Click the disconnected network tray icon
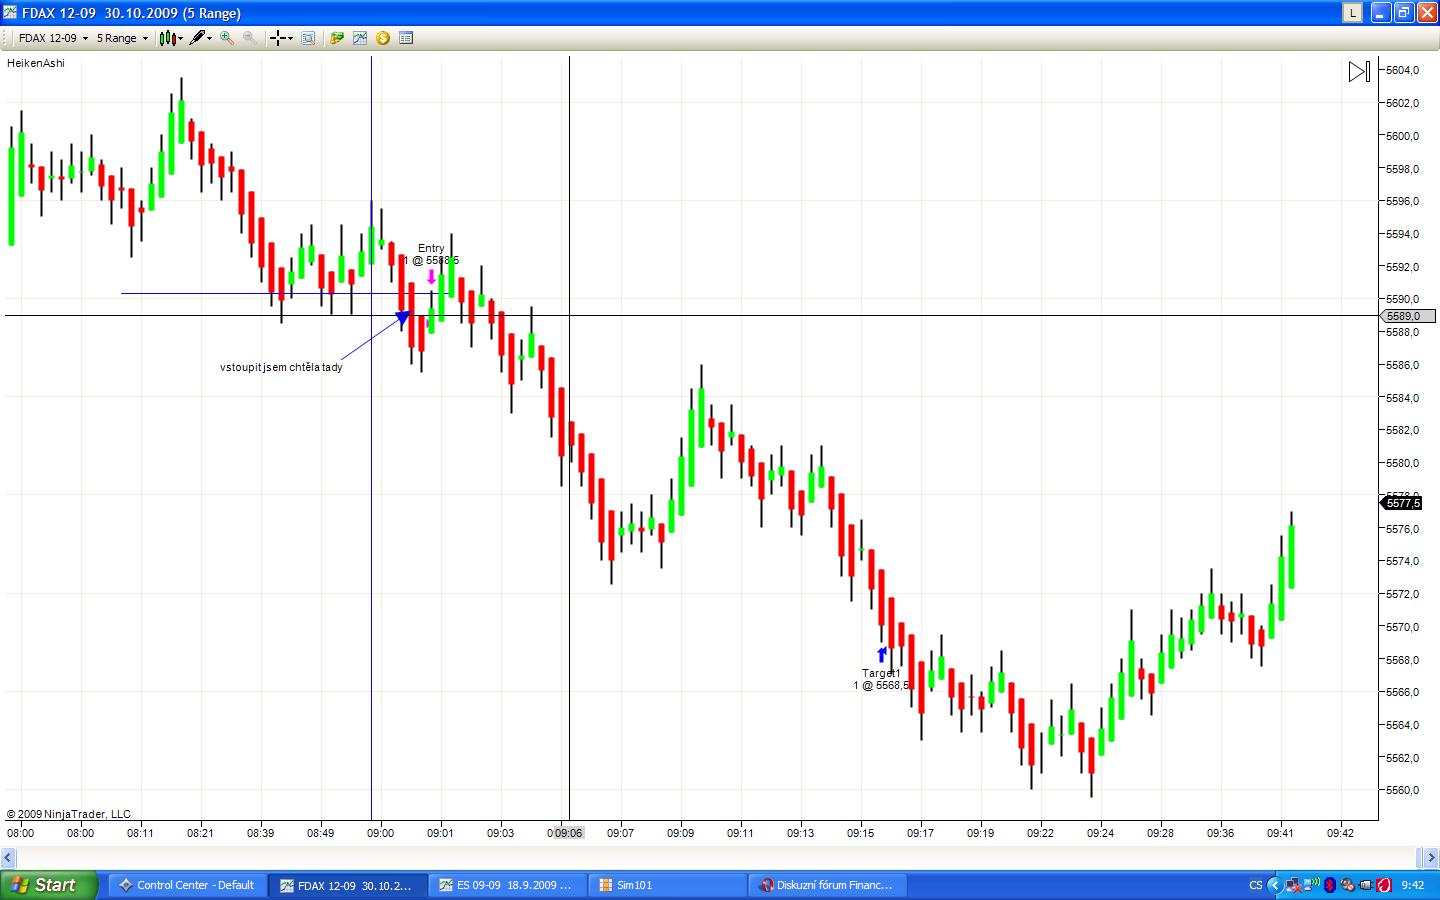 1294,885
